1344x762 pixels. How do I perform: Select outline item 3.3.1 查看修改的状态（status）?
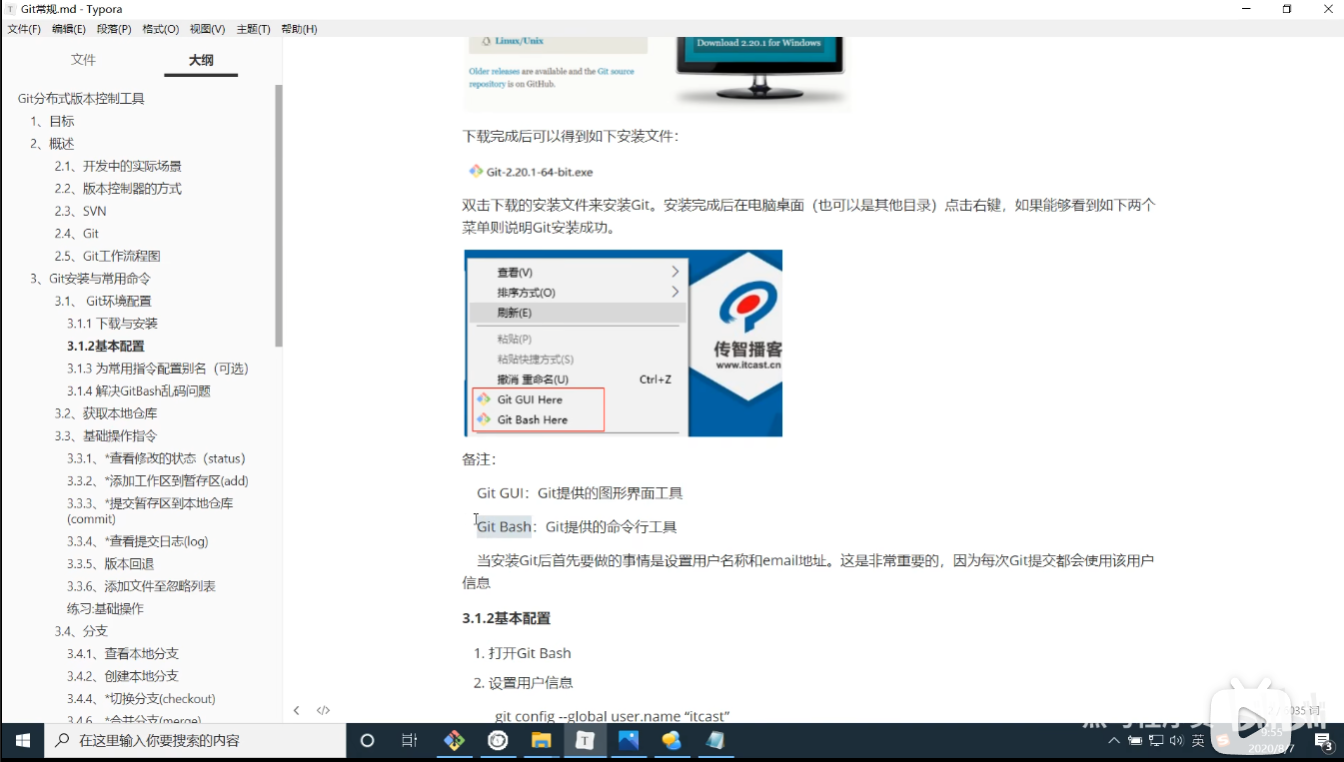pyautogui.click(x=157, y=459)
